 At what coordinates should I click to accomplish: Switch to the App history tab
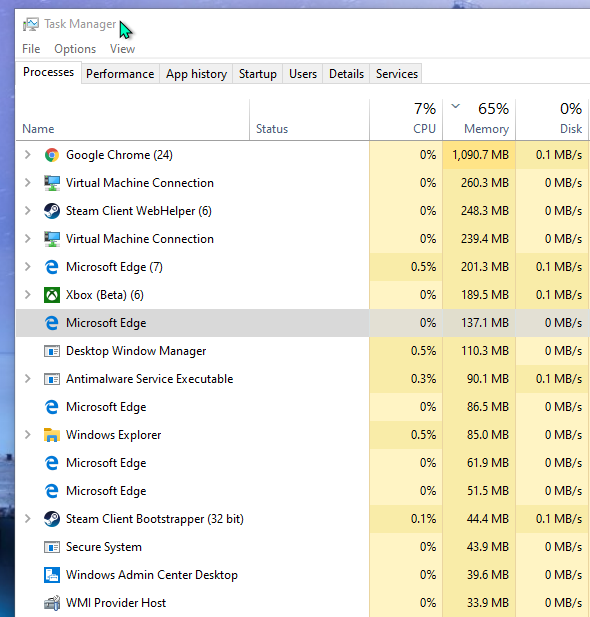click(196, 74)
